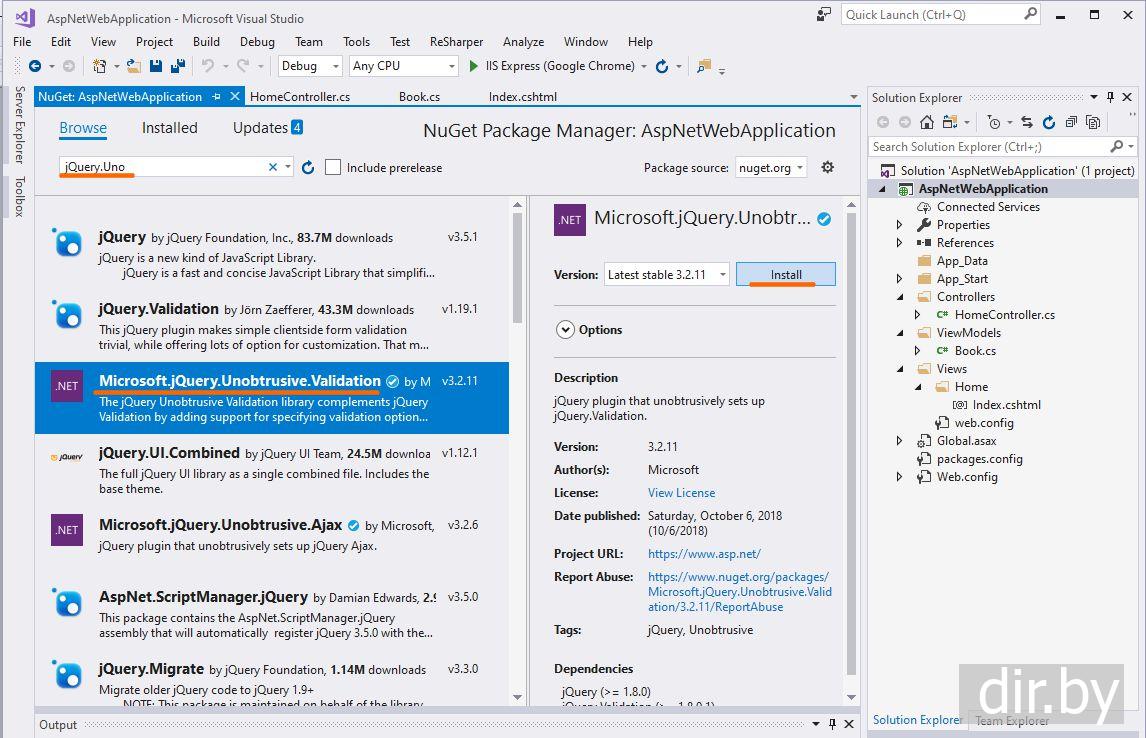Start debugging with the green play icon
1146x738 pixels.
(474, 66)
